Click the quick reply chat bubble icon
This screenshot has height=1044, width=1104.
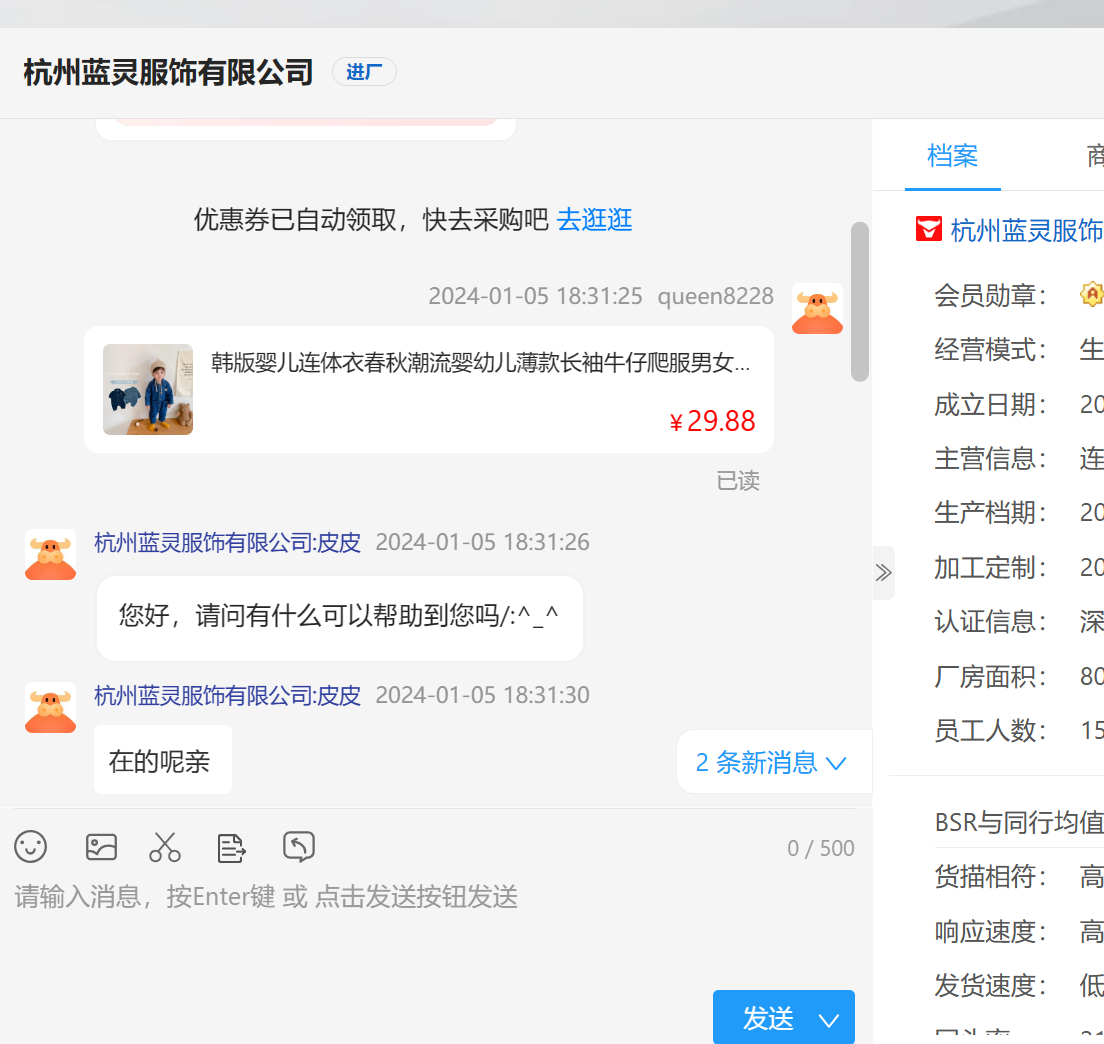pyautogui.click(x=299, y=847)
